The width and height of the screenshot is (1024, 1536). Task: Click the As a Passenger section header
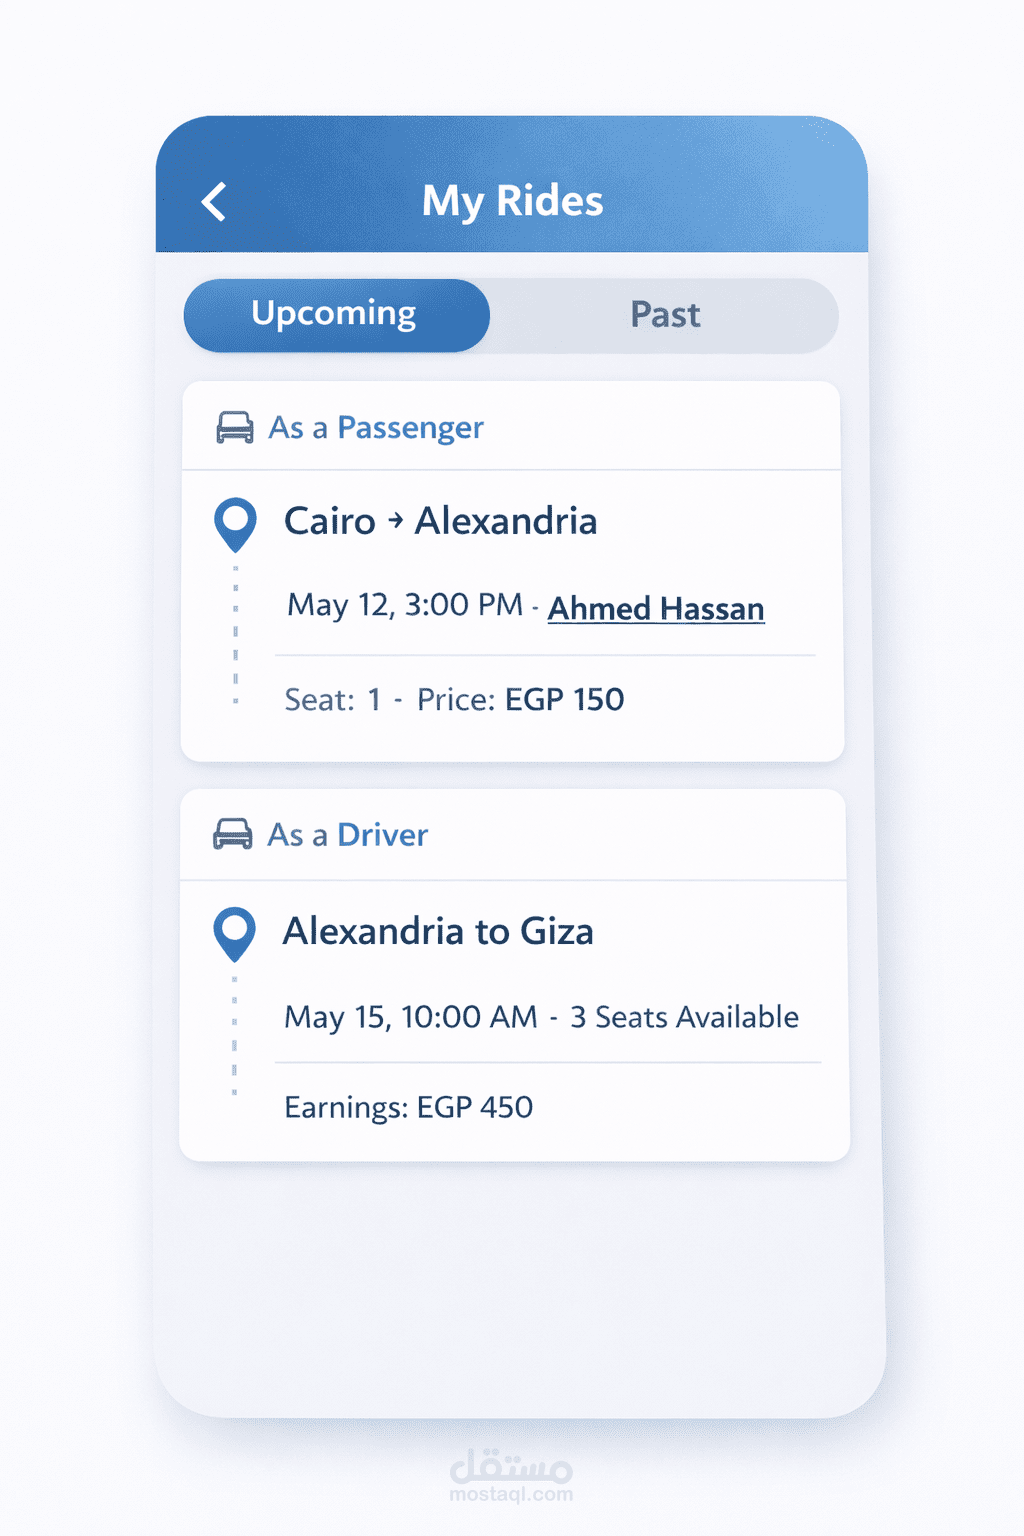pos(376,428)
